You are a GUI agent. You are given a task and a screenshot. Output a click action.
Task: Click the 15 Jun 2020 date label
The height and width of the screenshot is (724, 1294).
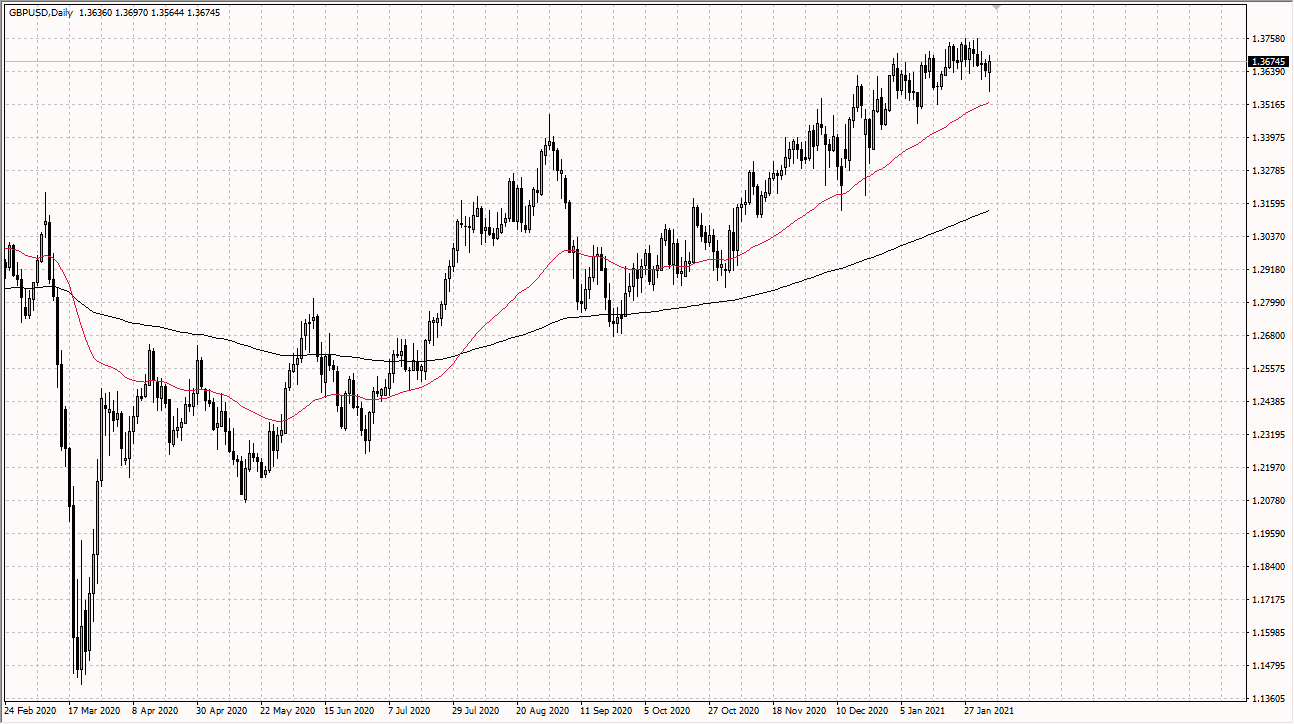(349, 711)
